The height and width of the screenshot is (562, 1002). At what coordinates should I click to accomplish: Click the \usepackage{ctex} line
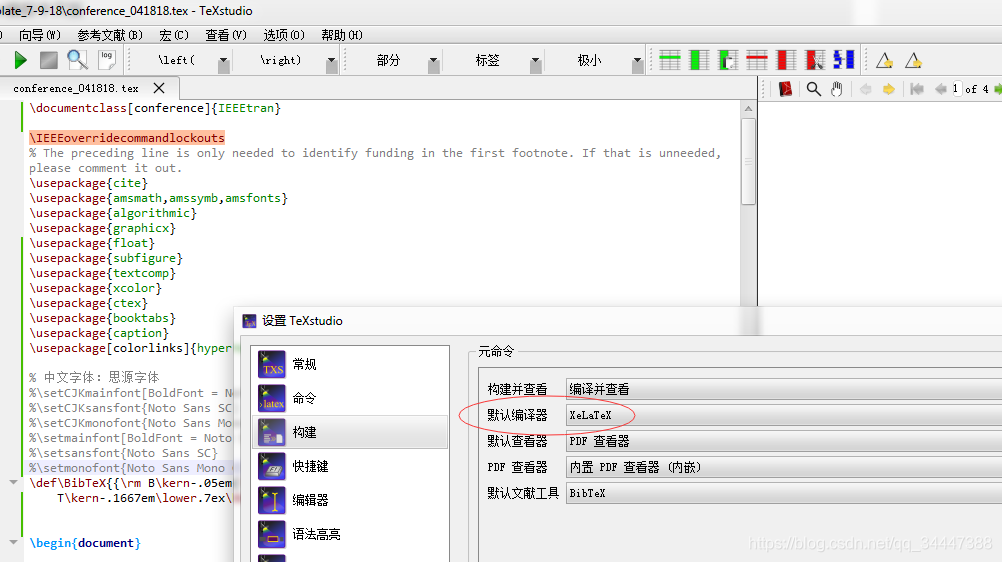[88, 303]
